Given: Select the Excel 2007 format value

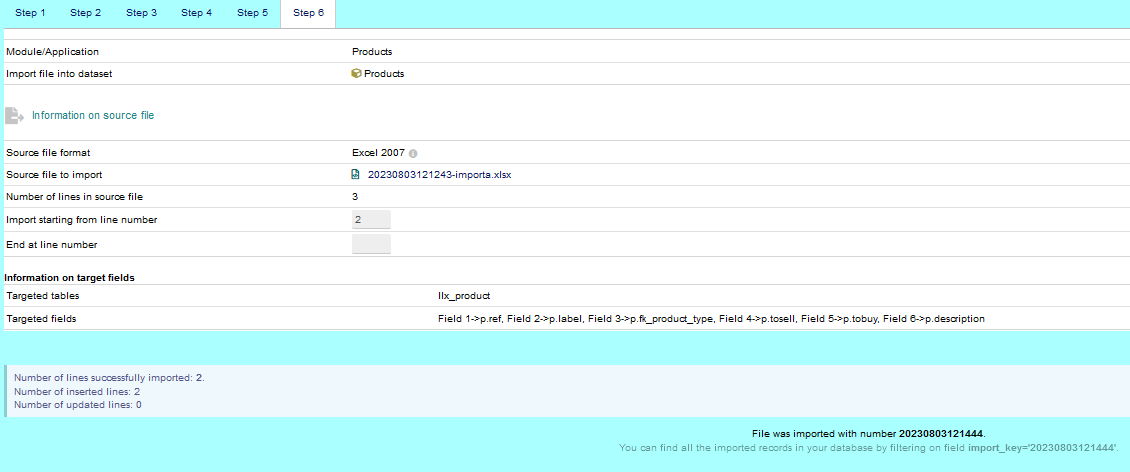Looking at the screenshot, I should (379, 153).
